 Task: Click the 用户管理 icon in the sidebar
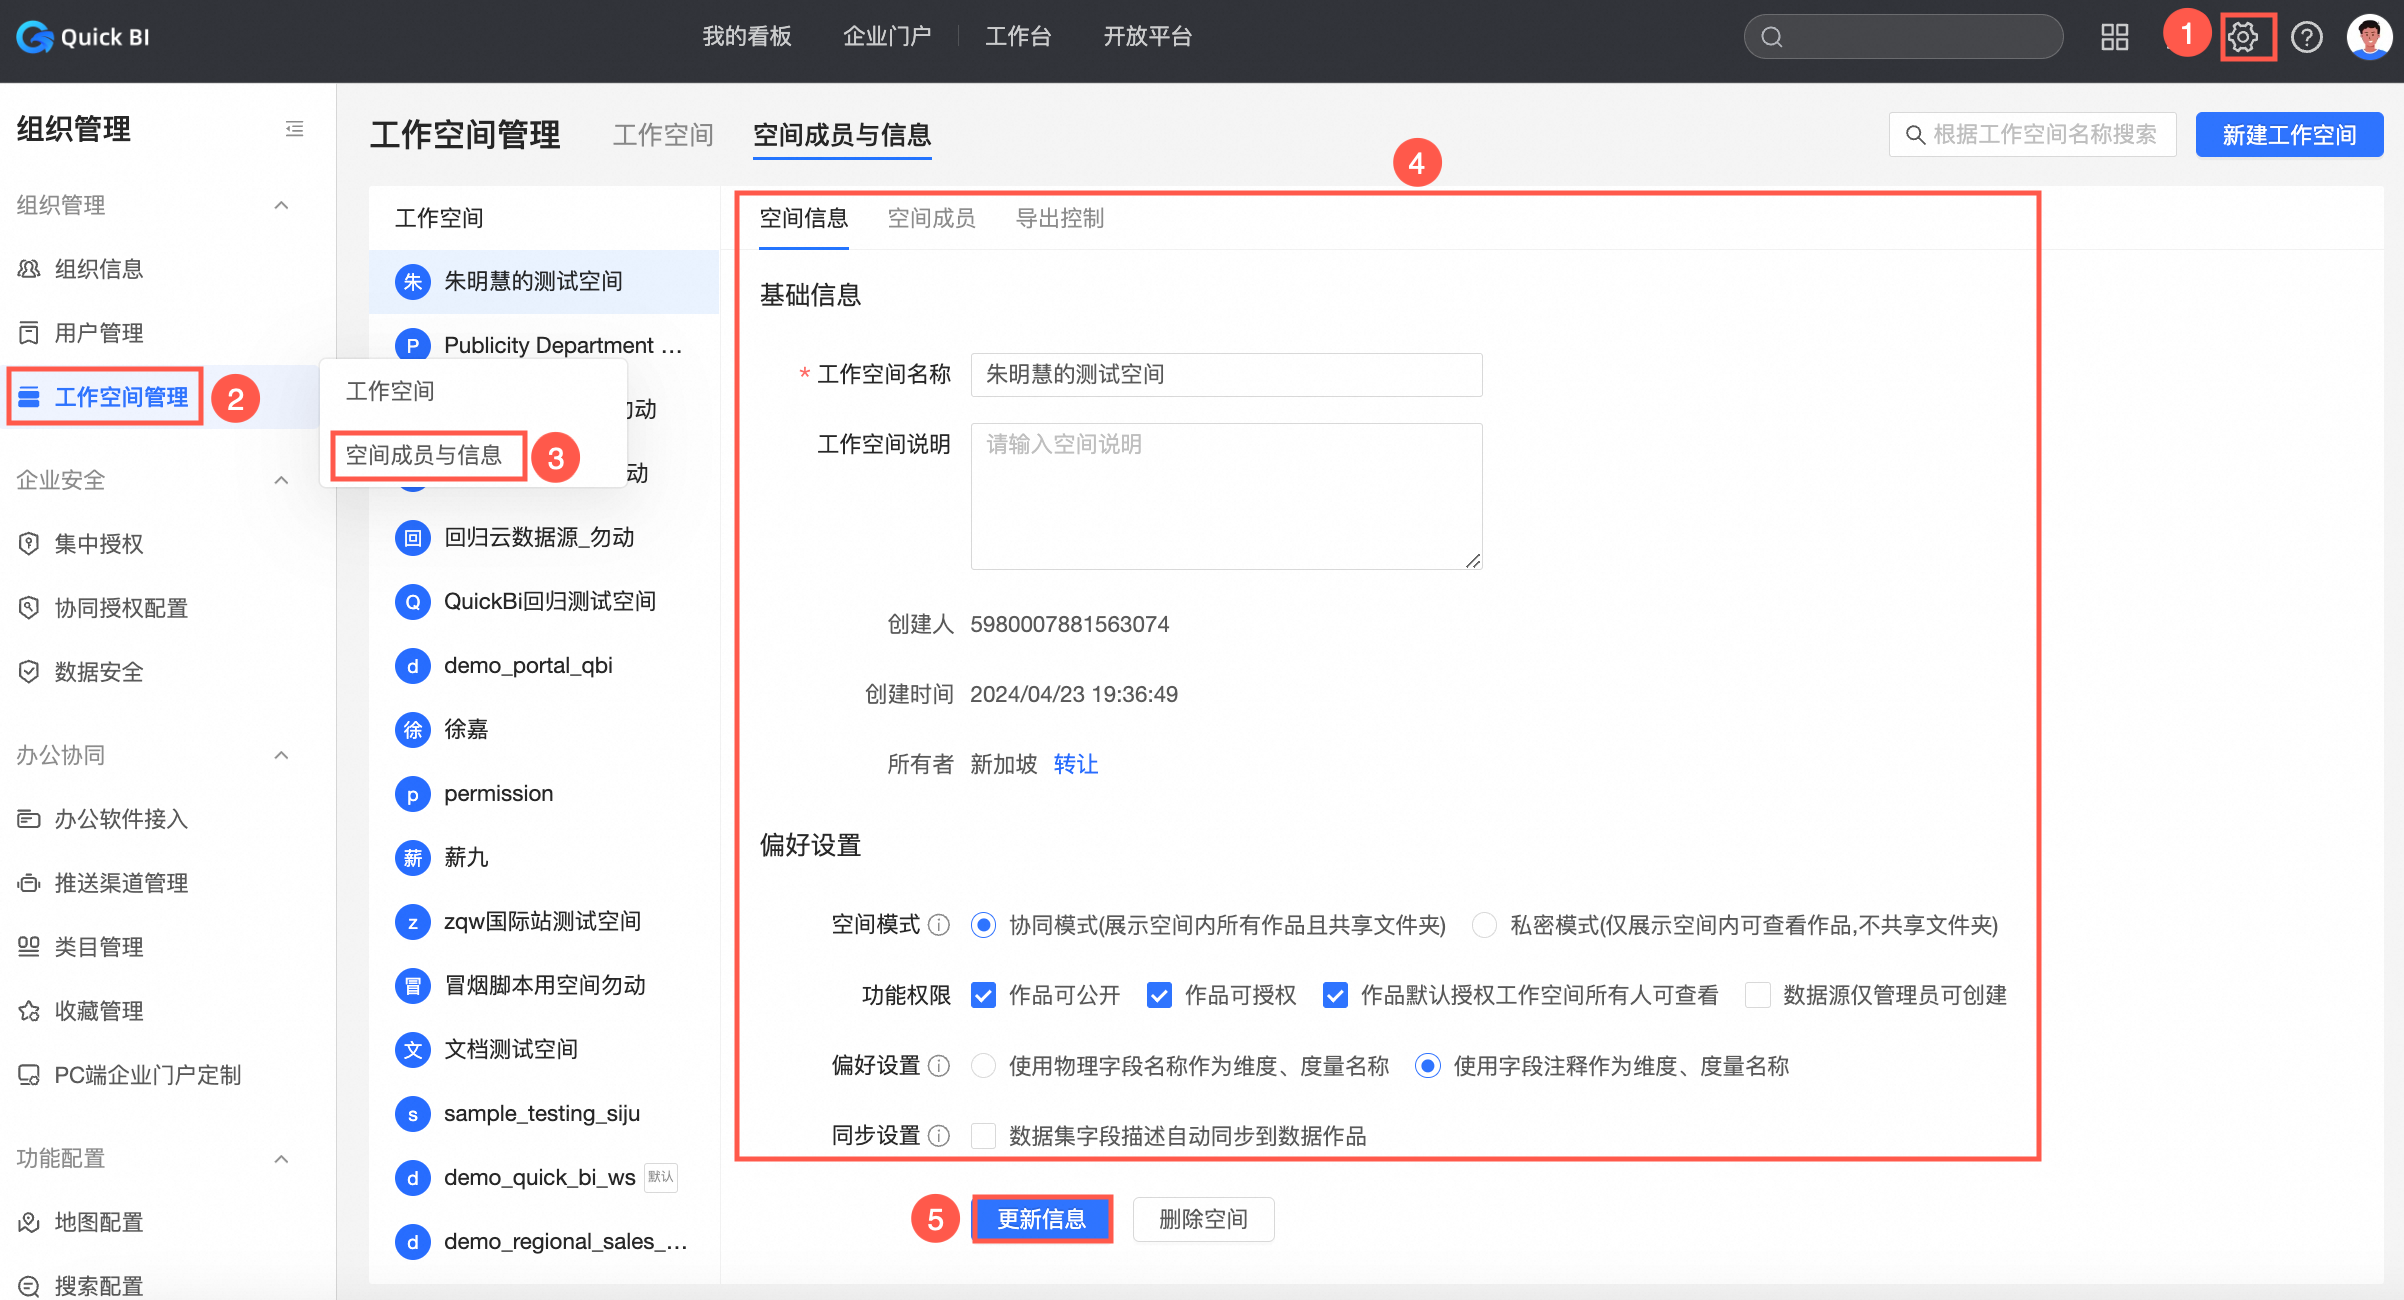[x=29, y=333]
